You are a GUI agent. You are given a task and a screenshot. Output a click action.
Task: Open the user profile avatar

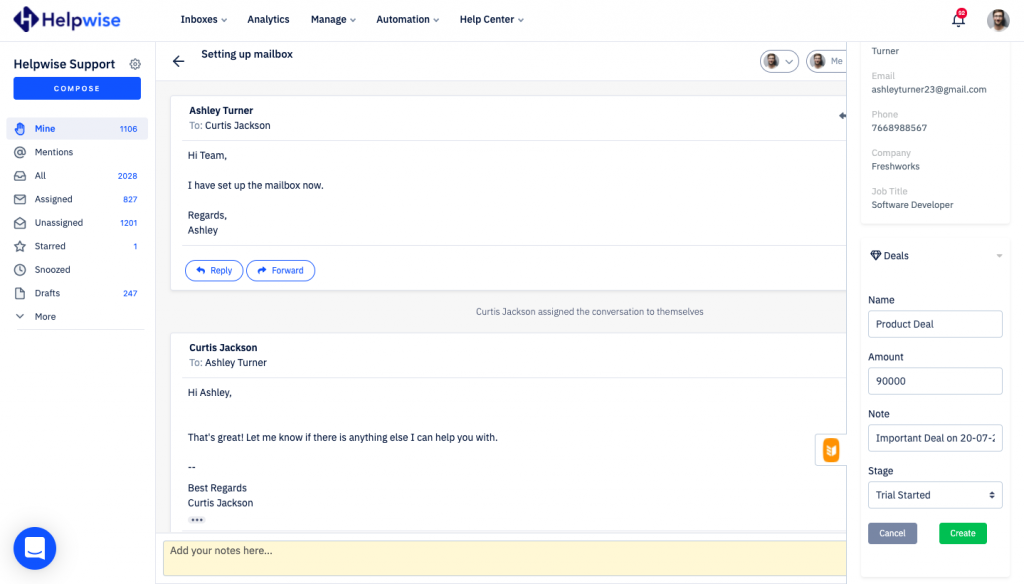click(998, 20)
